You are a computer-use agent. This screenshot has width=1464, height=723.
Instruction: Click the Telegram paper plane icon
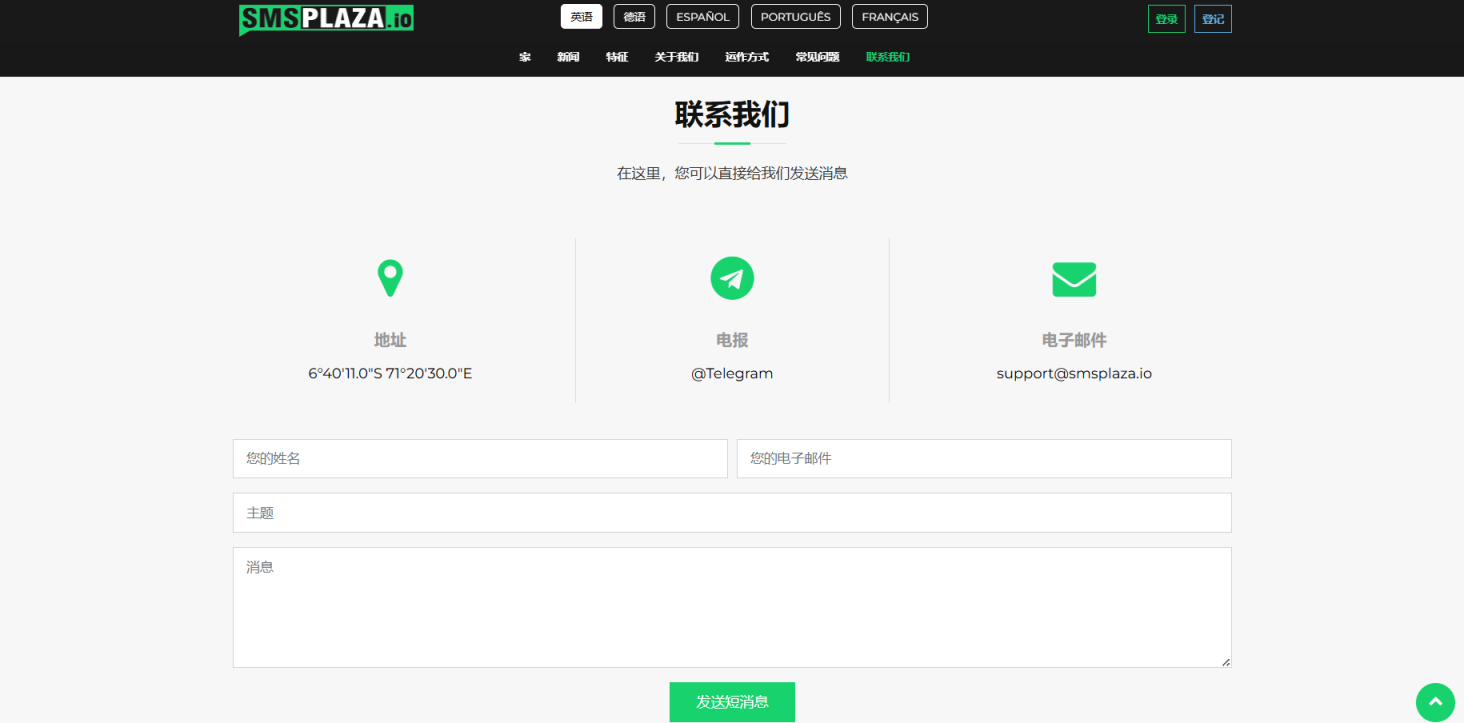tap(732, 278)
